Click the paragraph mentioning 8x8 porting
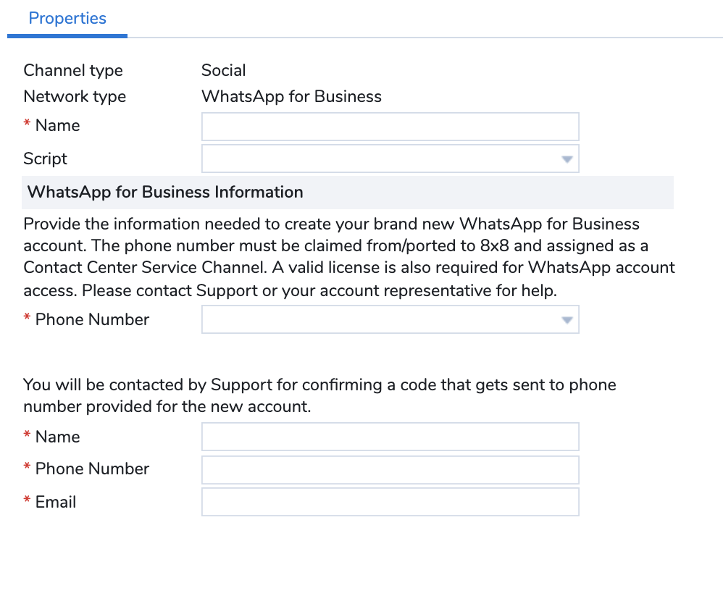 [x=349, y=257]
